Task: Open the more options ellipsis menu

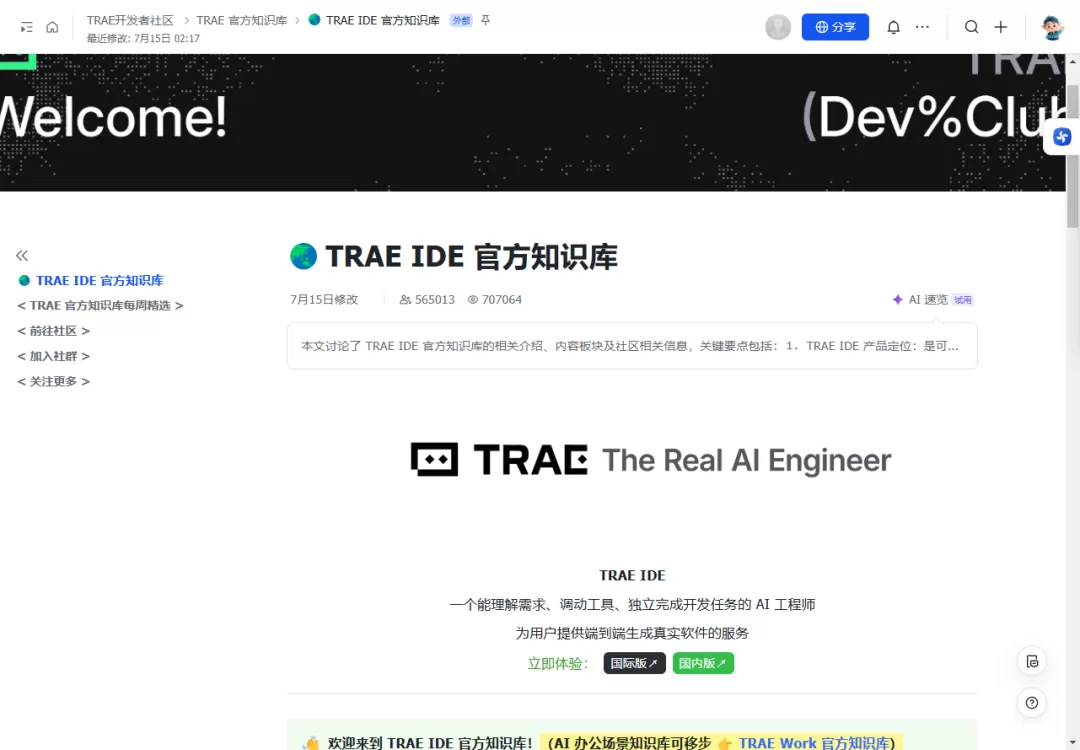Action: 922,27
